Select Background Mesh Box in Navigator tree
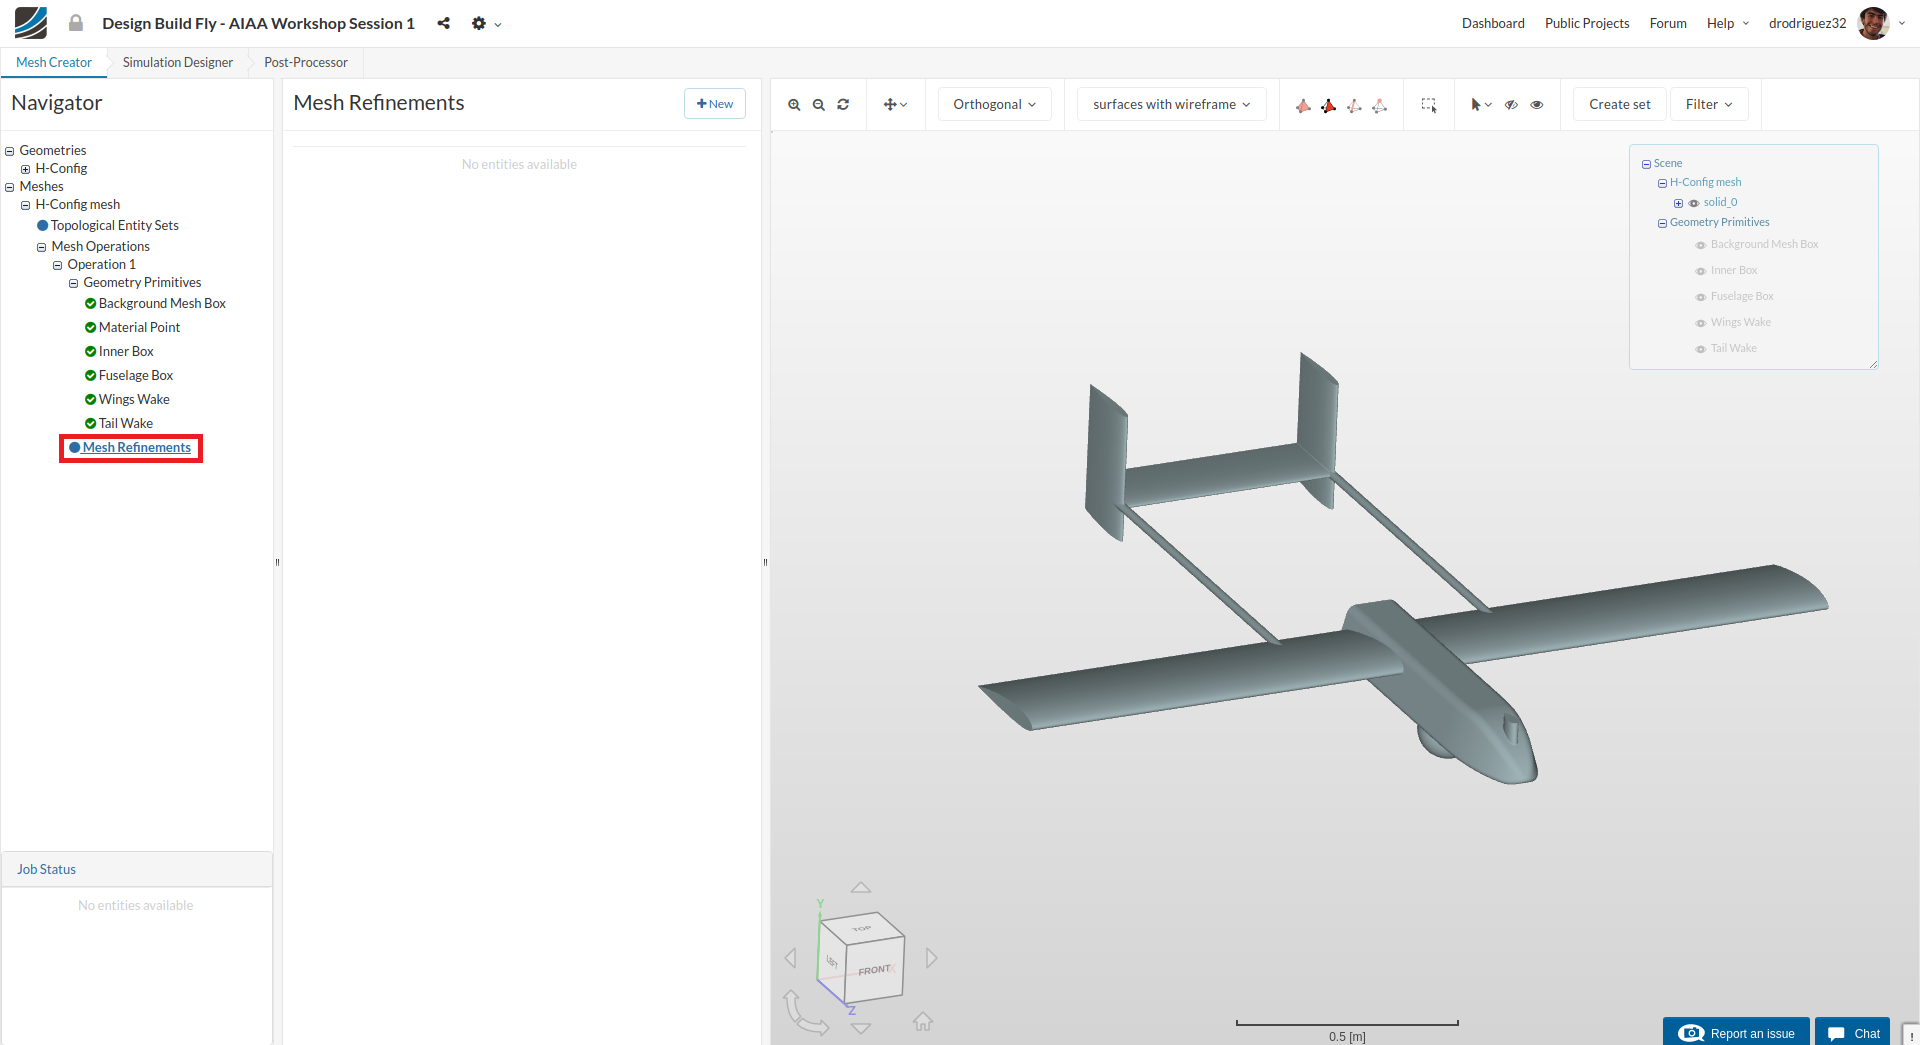 pyautogui.click(x=162, y=303)
